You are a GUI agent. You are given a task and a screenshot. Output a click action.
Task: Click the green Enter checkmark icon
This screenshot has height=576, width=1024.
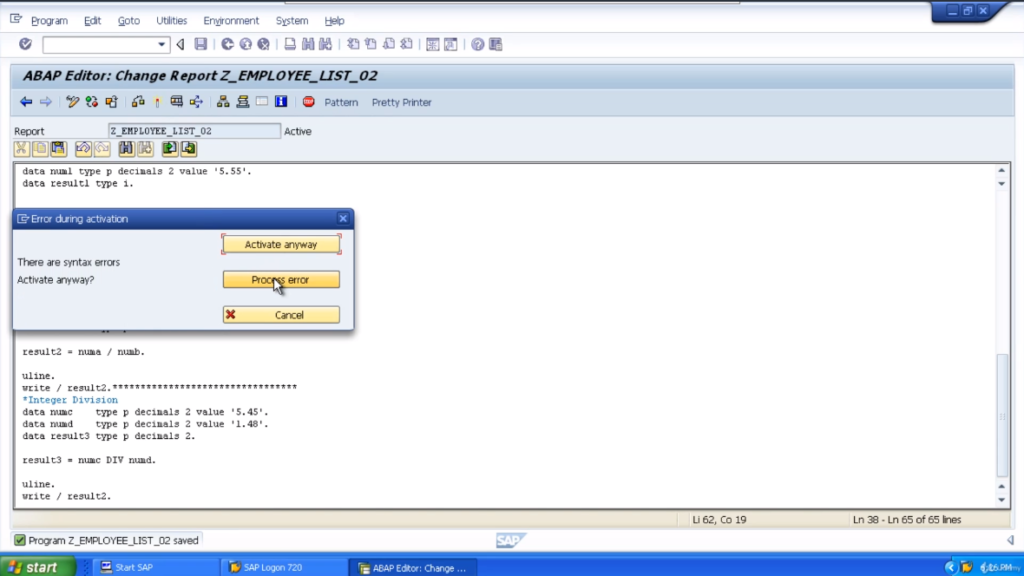25,44
